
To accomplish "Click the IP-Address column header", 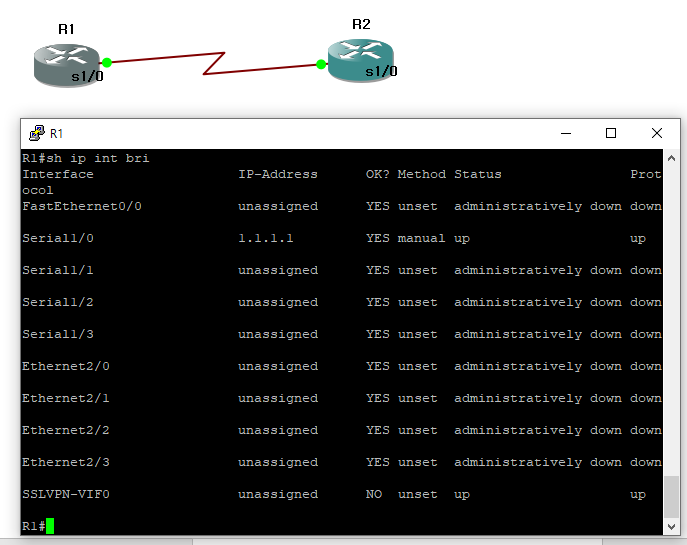I will coord(278,174).
